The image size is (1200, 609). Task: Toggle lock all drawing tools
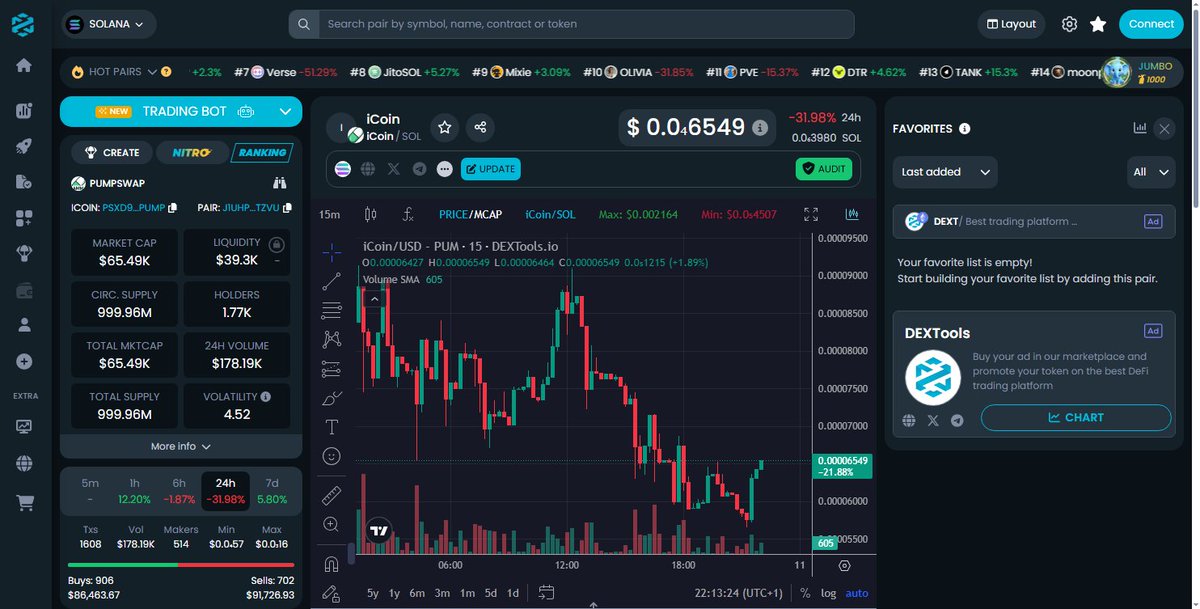pos(332,593)
